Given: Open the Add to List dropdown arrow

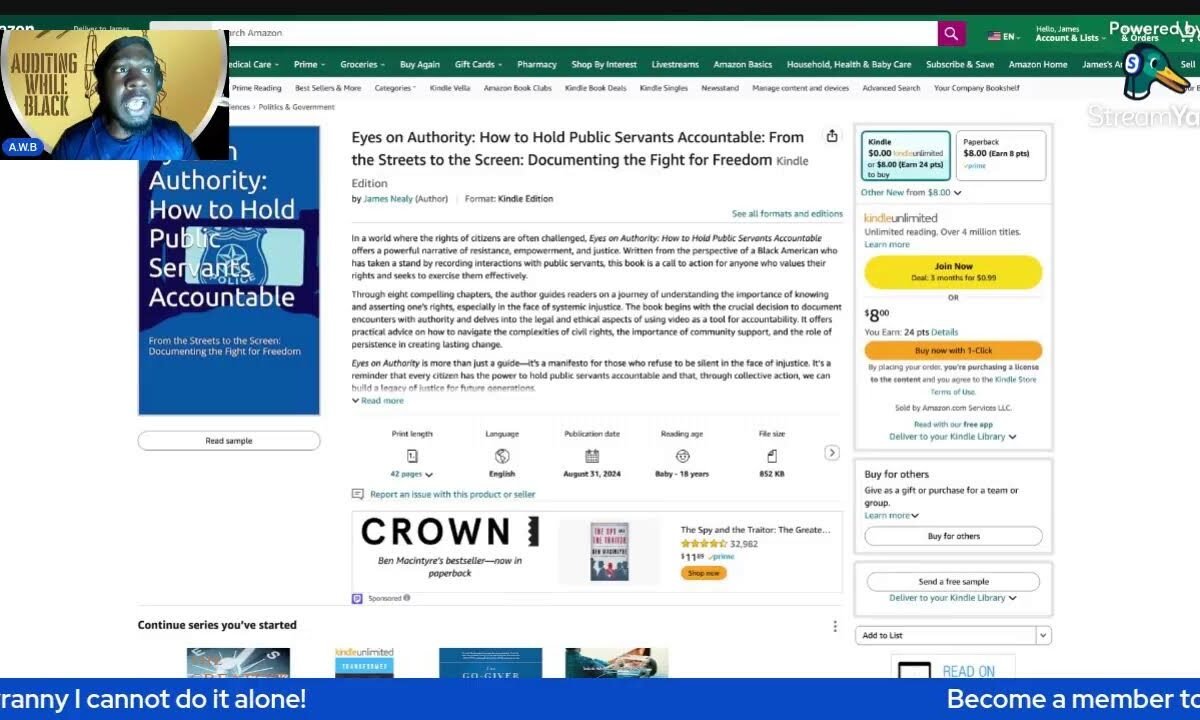Looking at the screenshot, I should click(x=1043, y=635).
